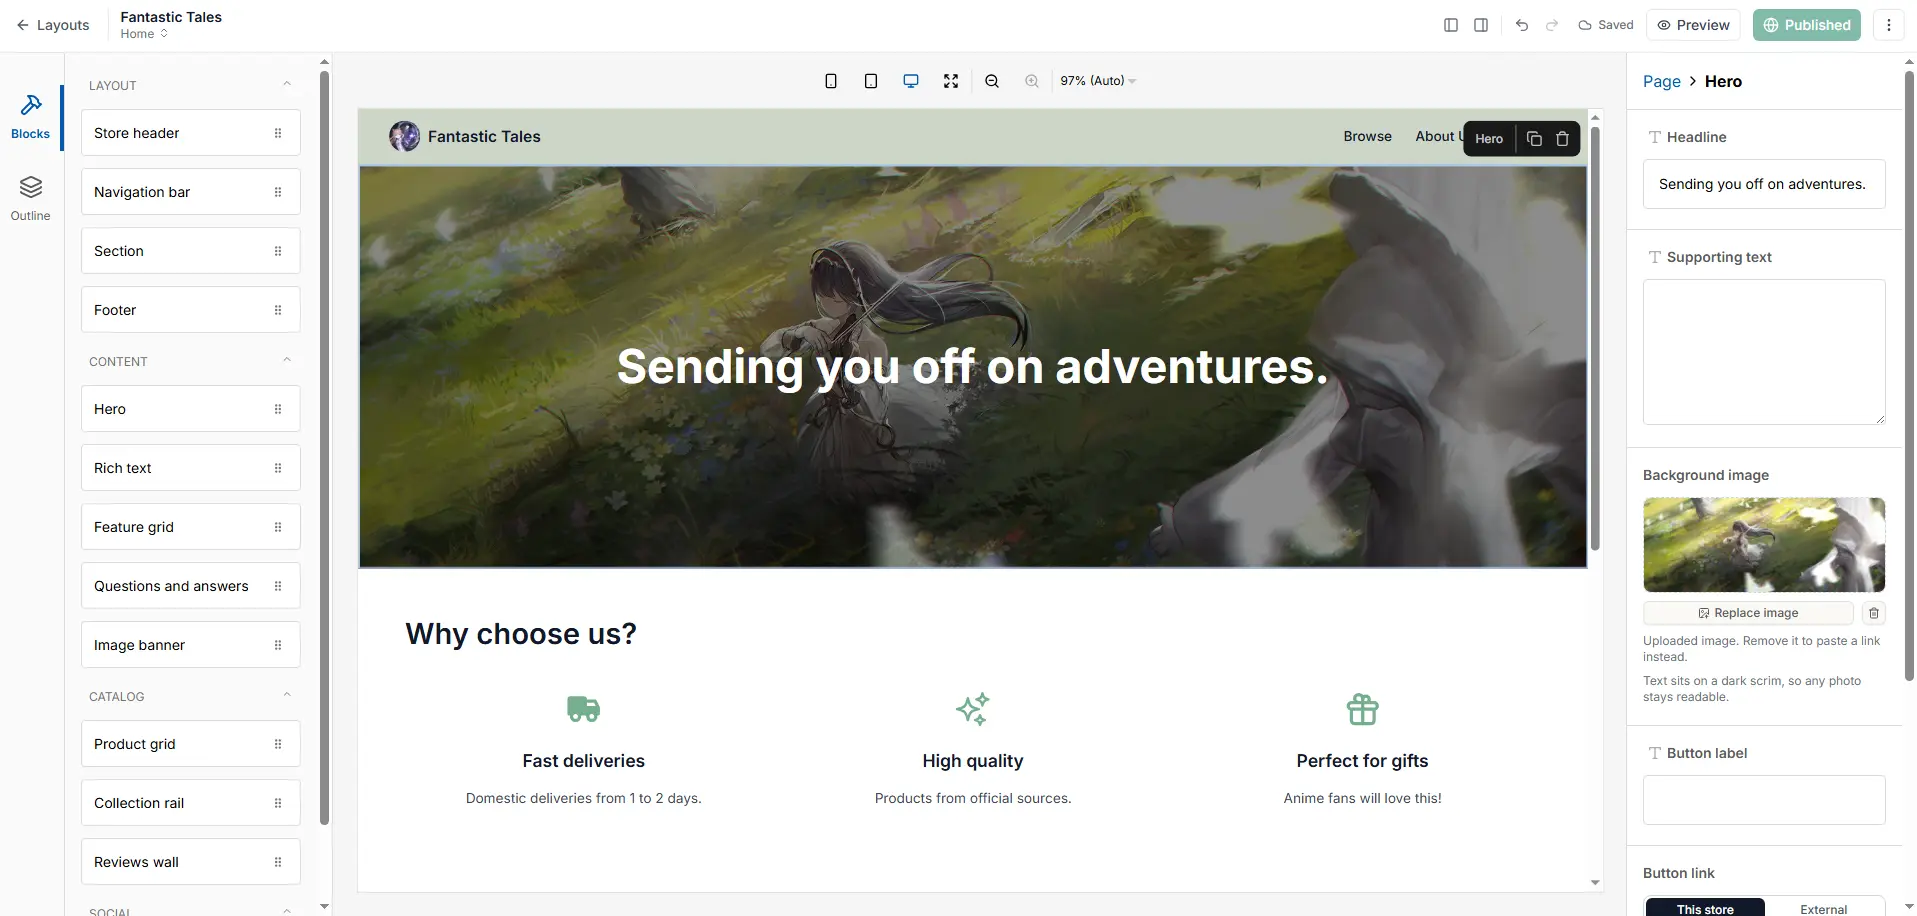Grab the Store header drag handle
This screenshot has height=916, width=1917.
[x=278, y=133]
